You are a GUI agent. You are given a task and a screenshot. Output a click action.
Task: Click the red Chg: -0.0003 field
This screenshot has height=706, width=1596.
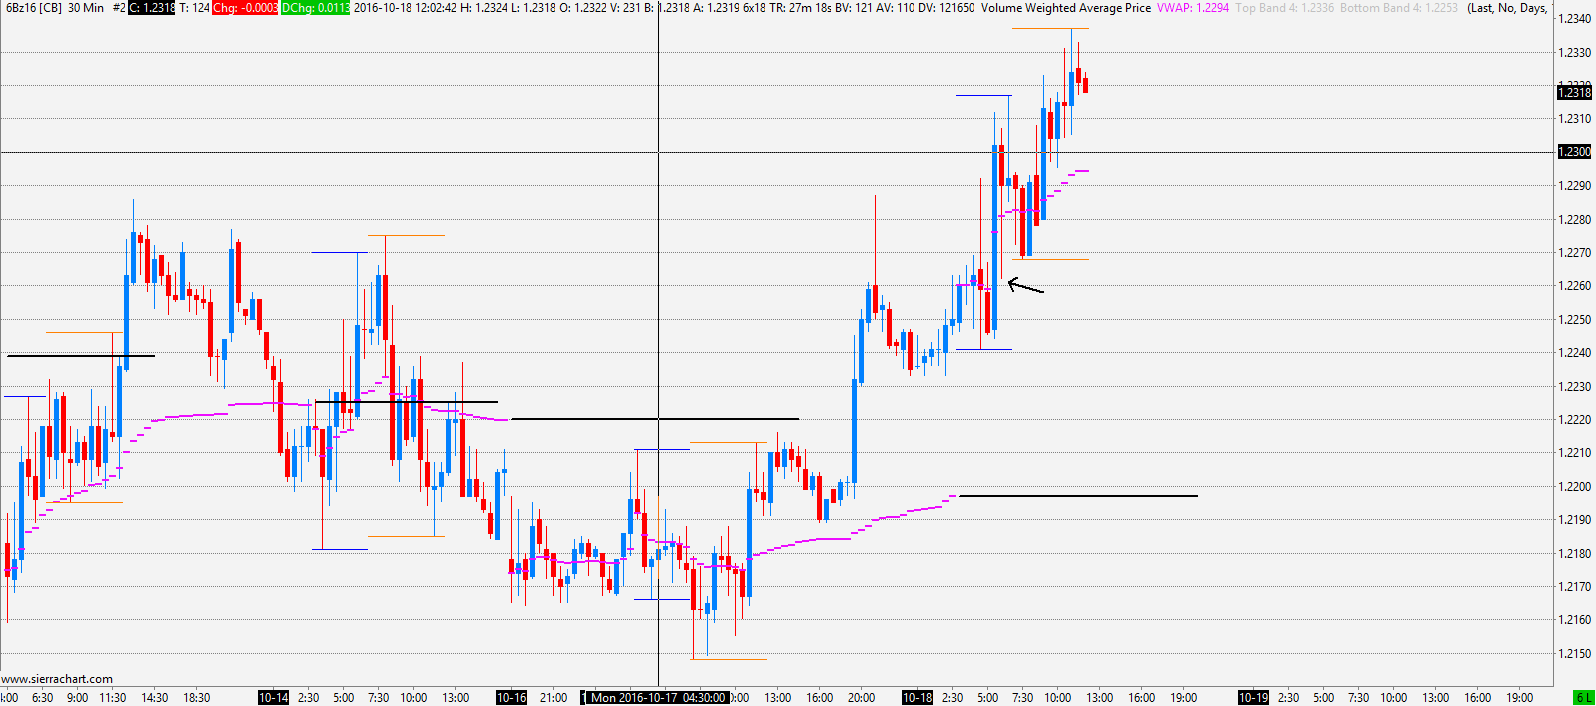pos(245,8)
